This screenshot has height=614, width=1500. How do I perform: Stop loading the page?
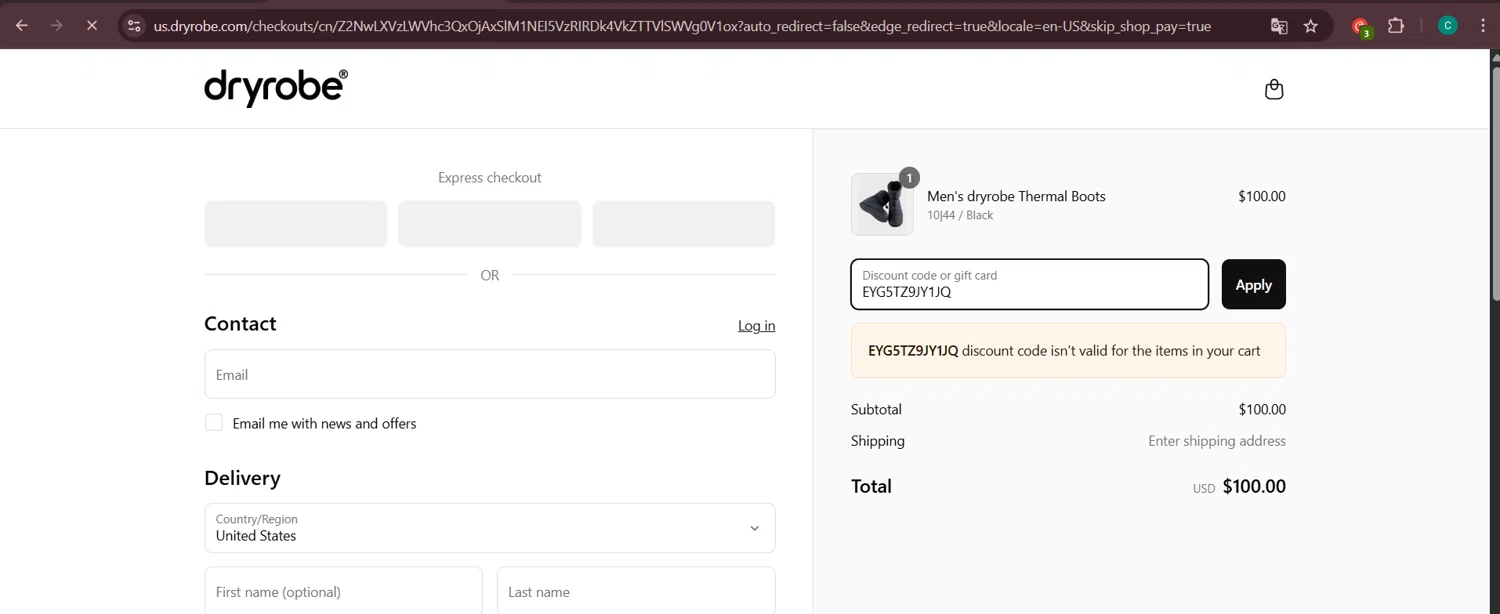92,25
